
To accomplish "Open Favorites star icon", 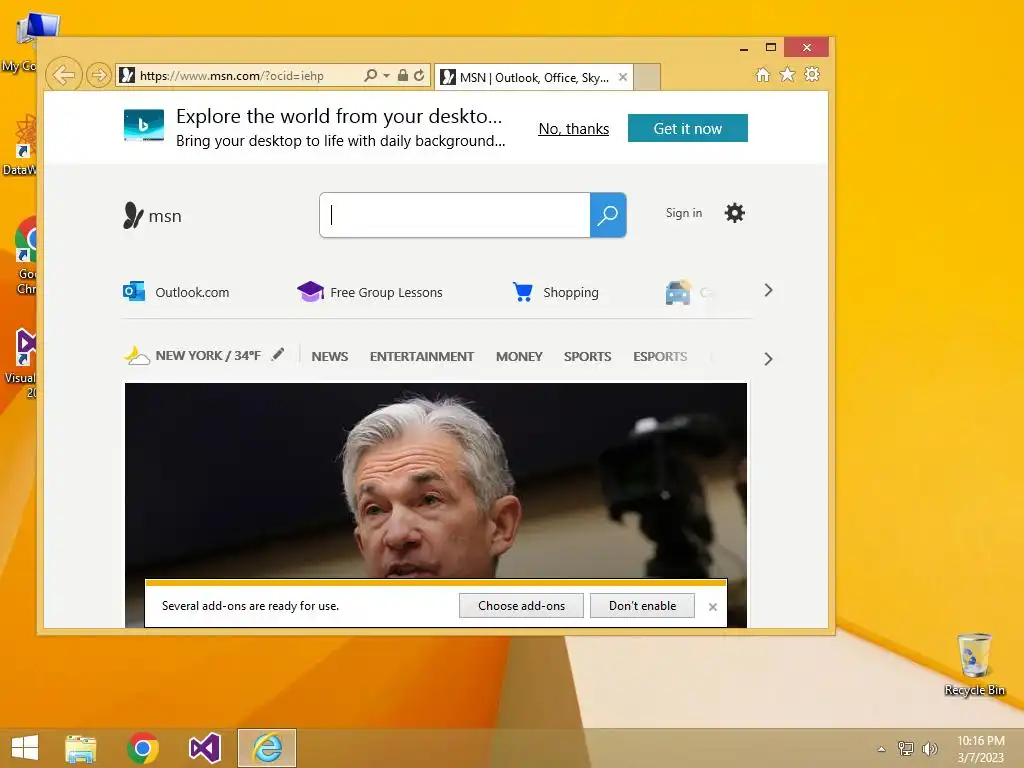I will tap(788, 74).
